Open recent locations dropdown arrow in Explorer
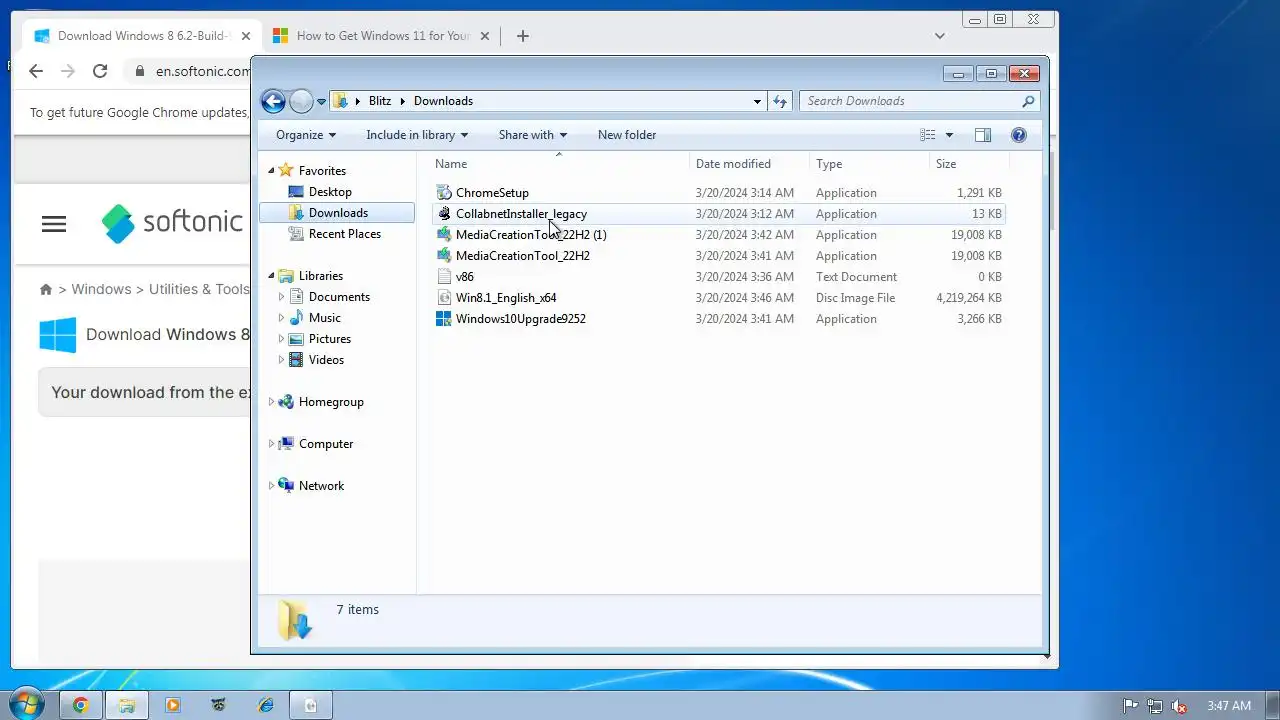The width and height of the screenshot is (1280, 720). coord(321,102)
